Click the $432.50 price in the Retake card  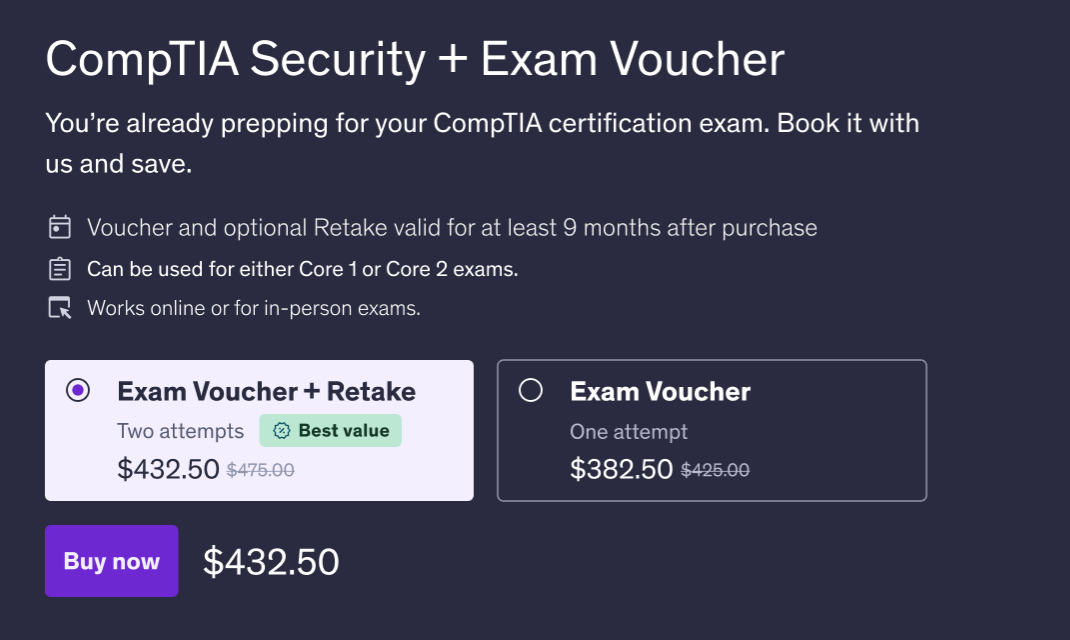pos(168,469)
